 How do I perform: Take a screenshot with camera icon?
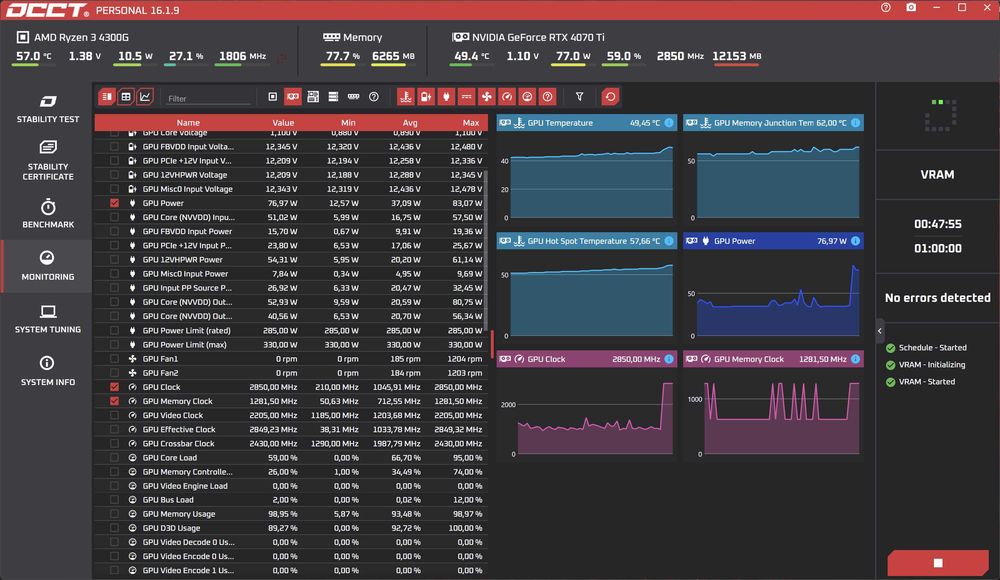pos(911,8)
